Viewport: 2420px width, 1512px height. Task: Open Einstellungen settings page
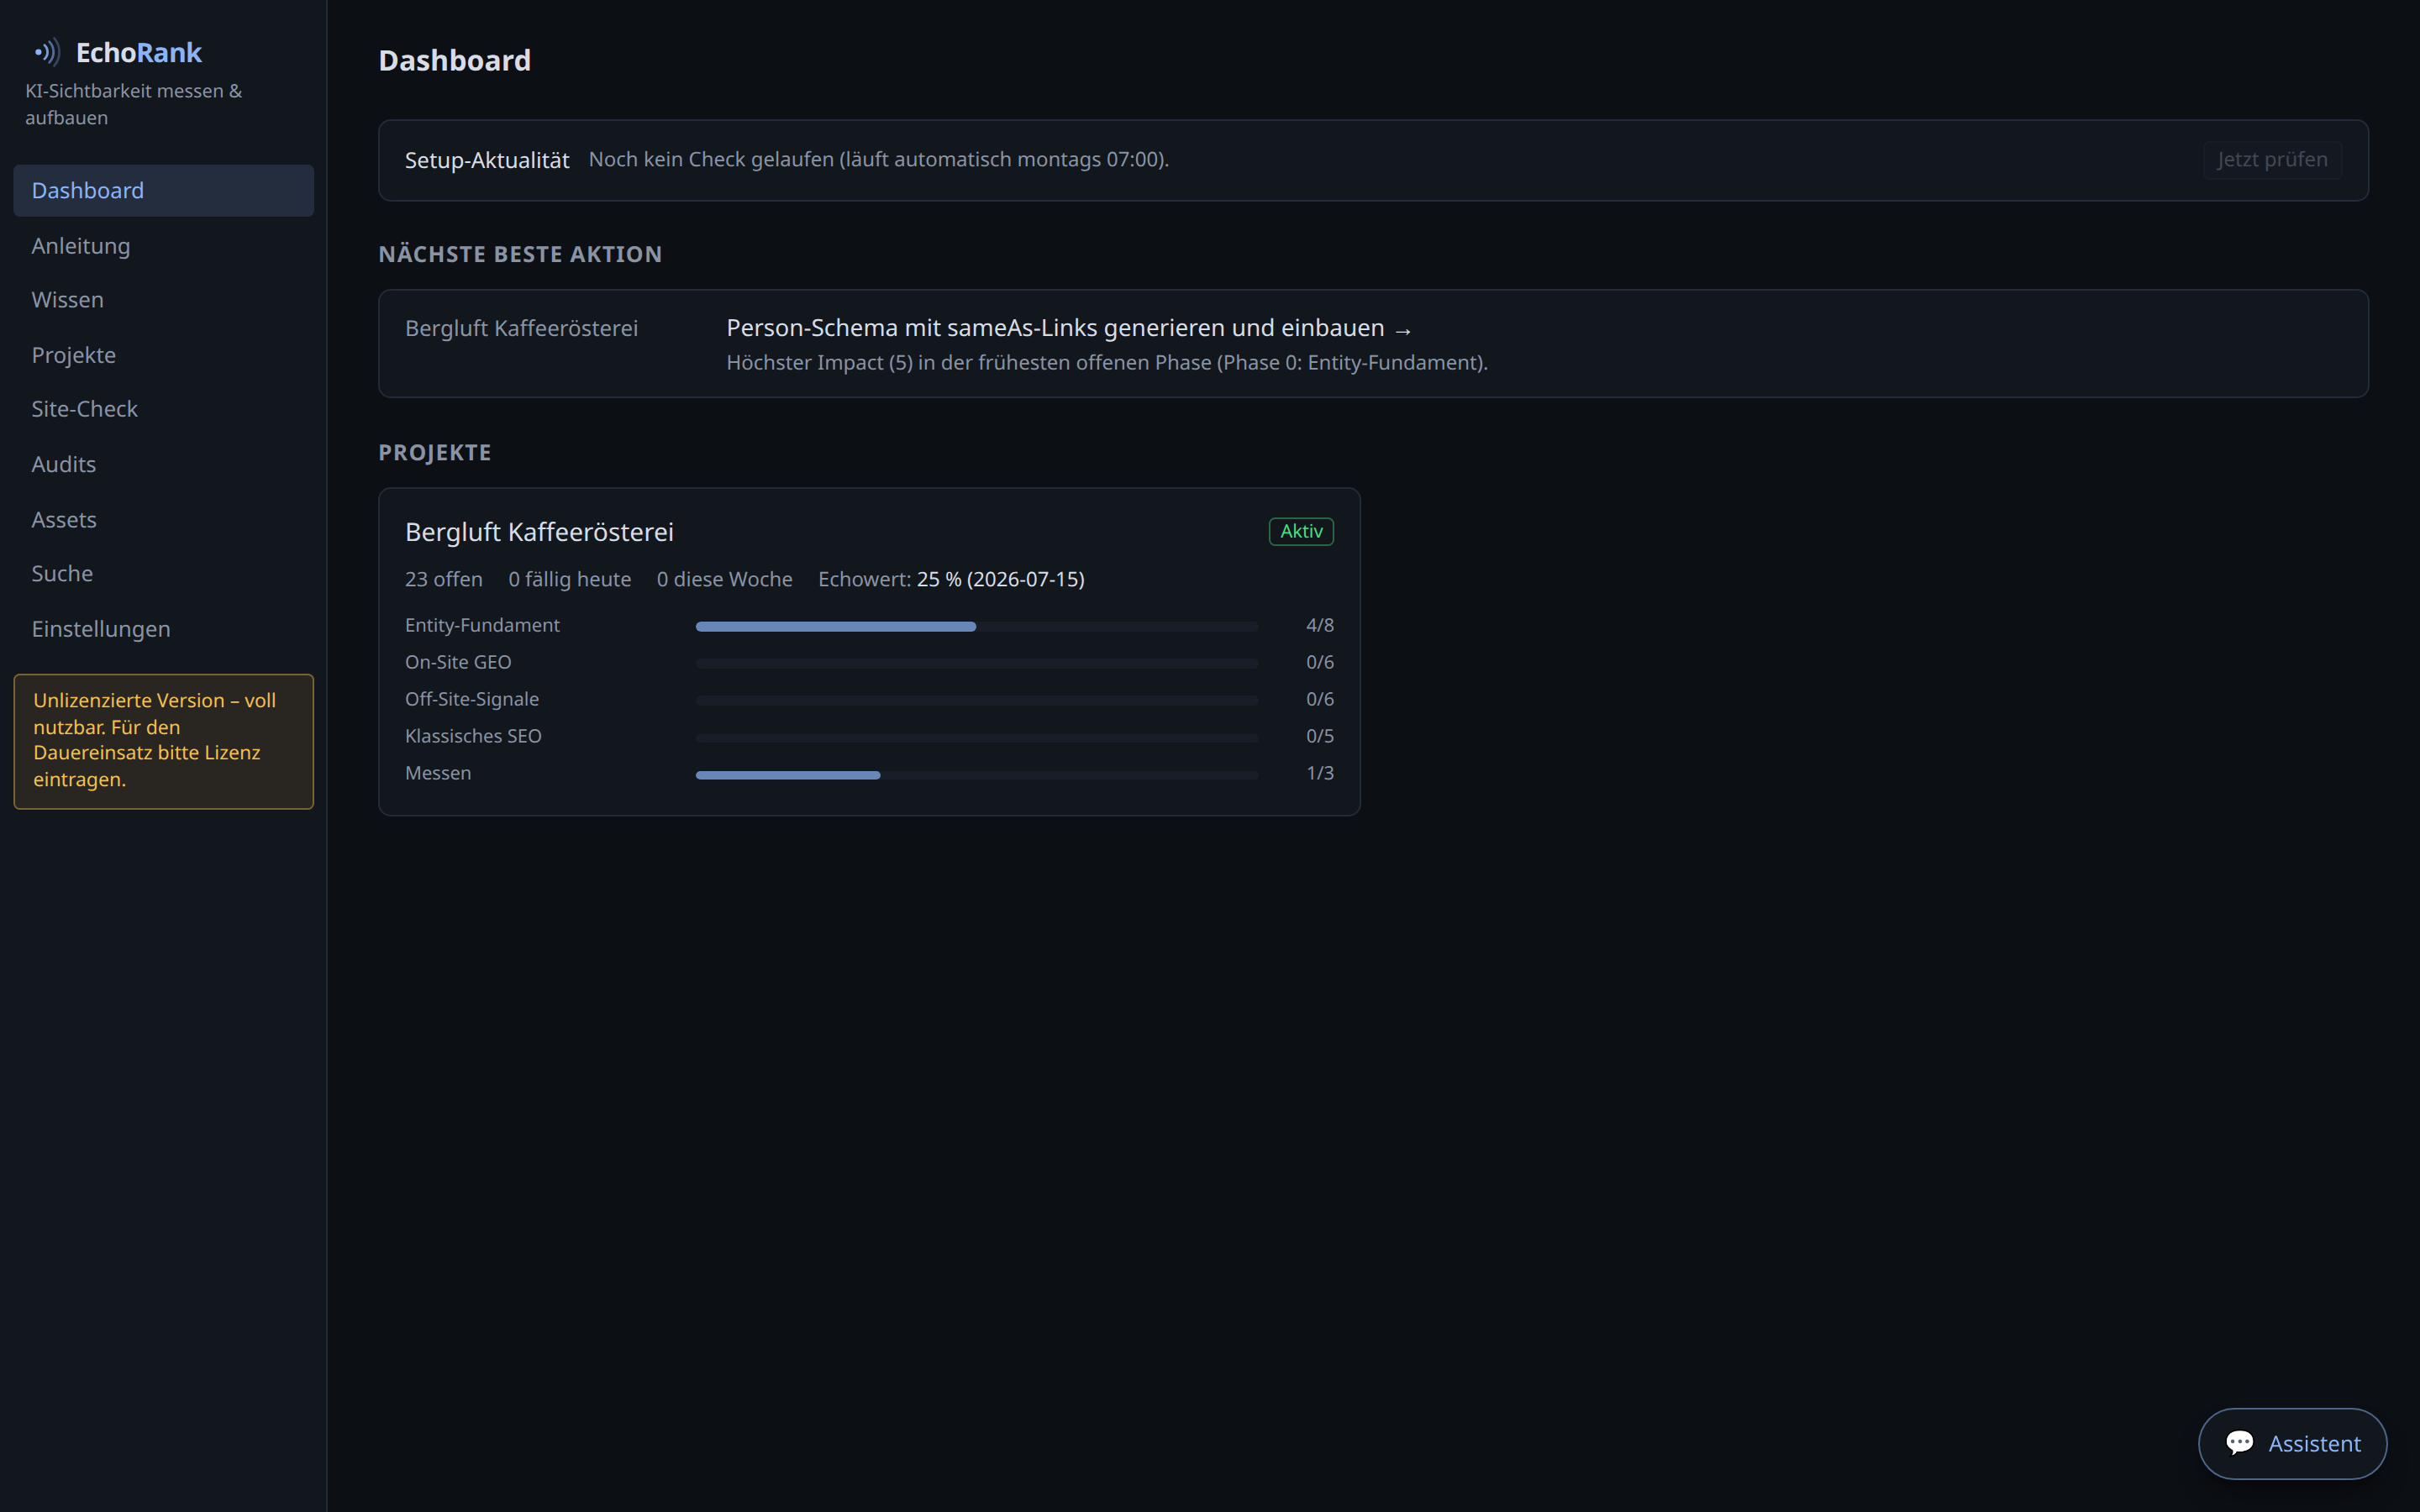pos(163,629)
